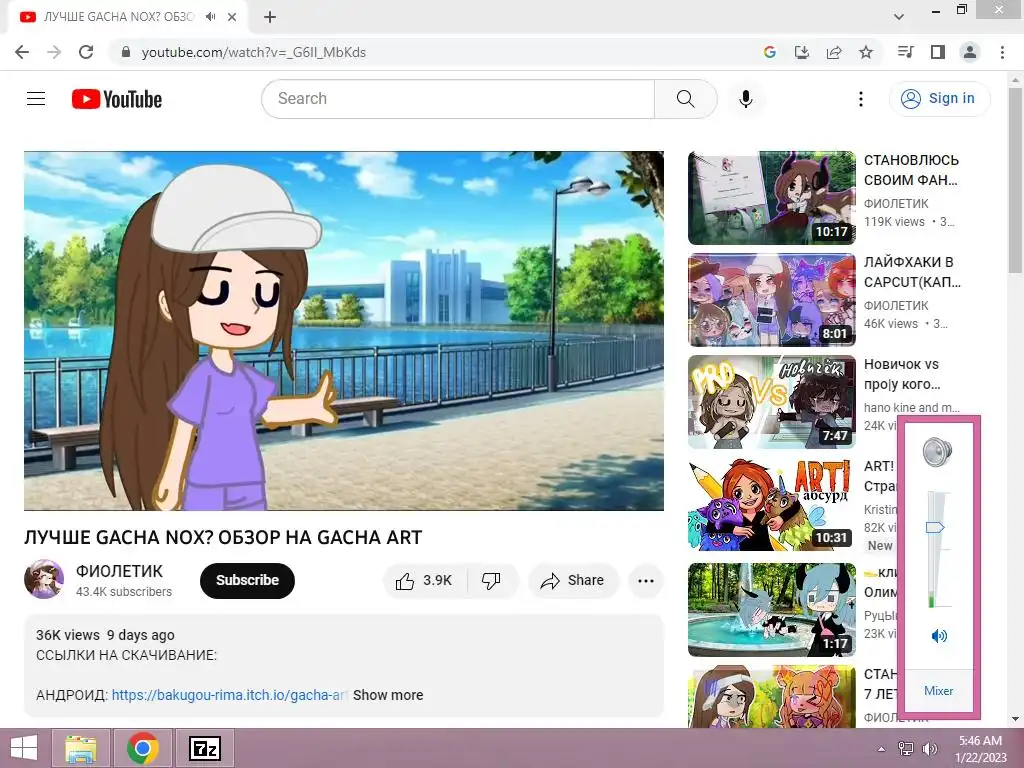Go to YouTube home via logo
The width and height of the screenshot is (1024, 768).
117,99
